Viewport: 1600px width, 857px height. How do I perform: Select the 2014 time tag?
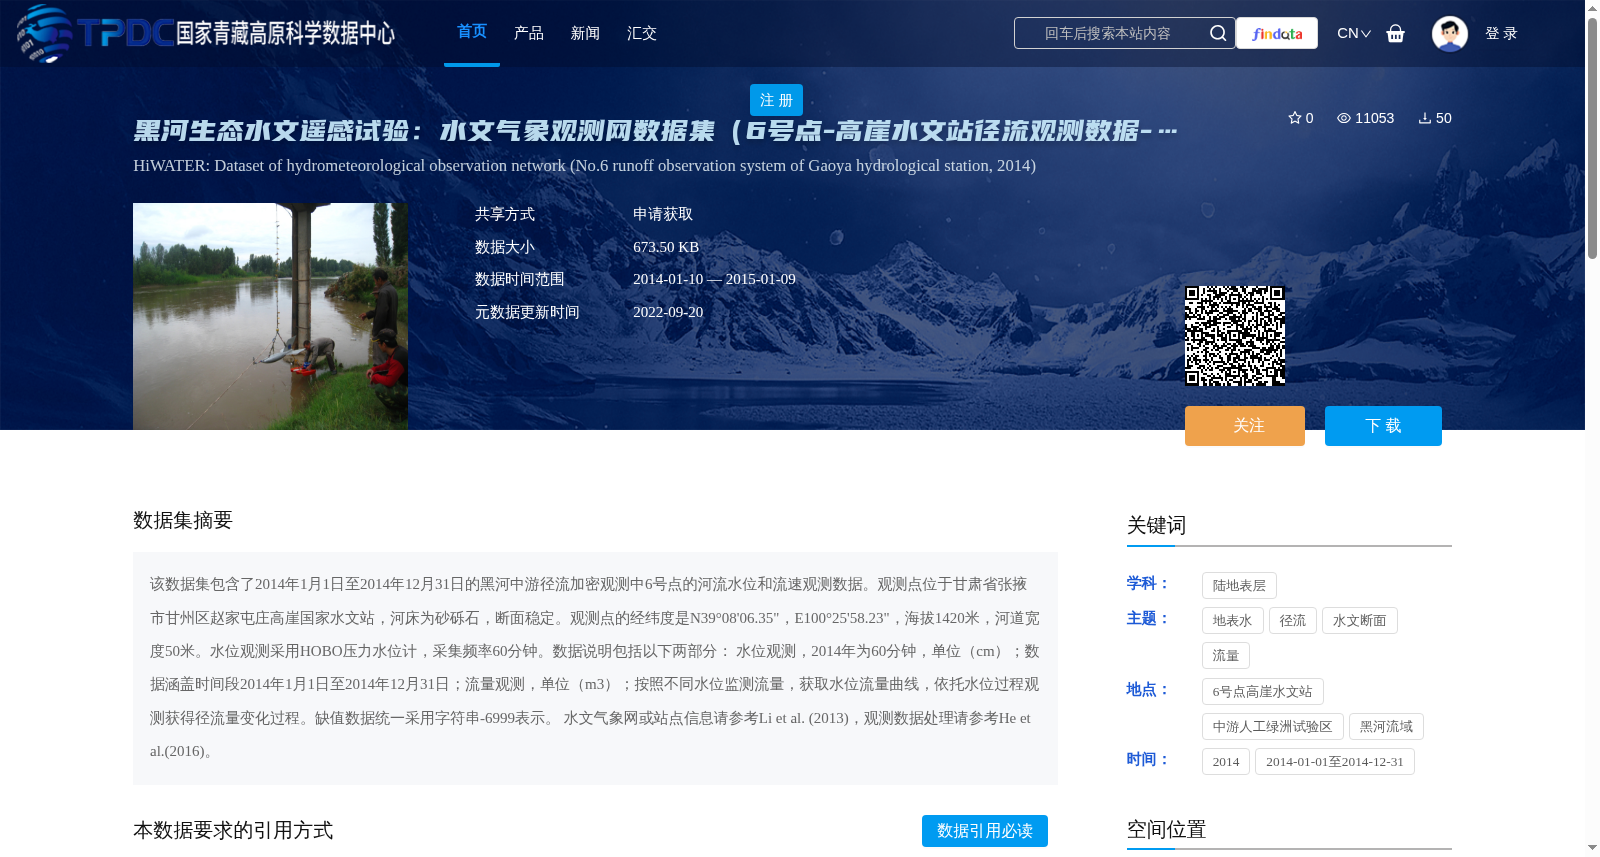coord(1226,762)
